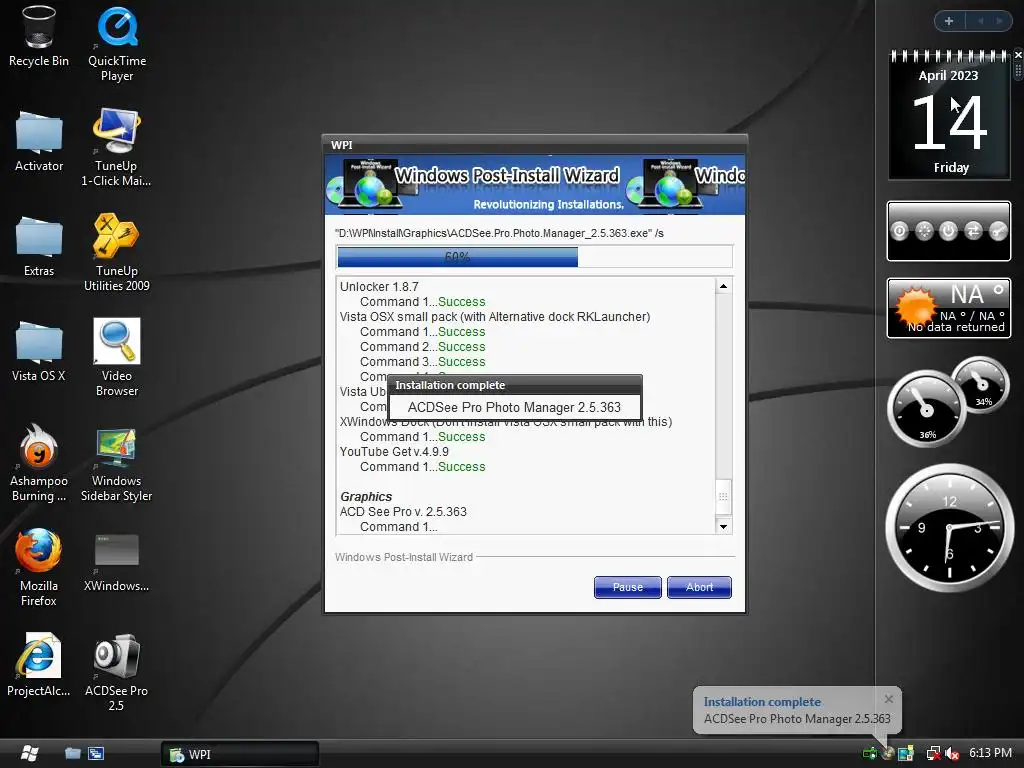Launch Mozilla Firefox shortcut
The width and height of the screenshot is (1024, 768).
39,568
